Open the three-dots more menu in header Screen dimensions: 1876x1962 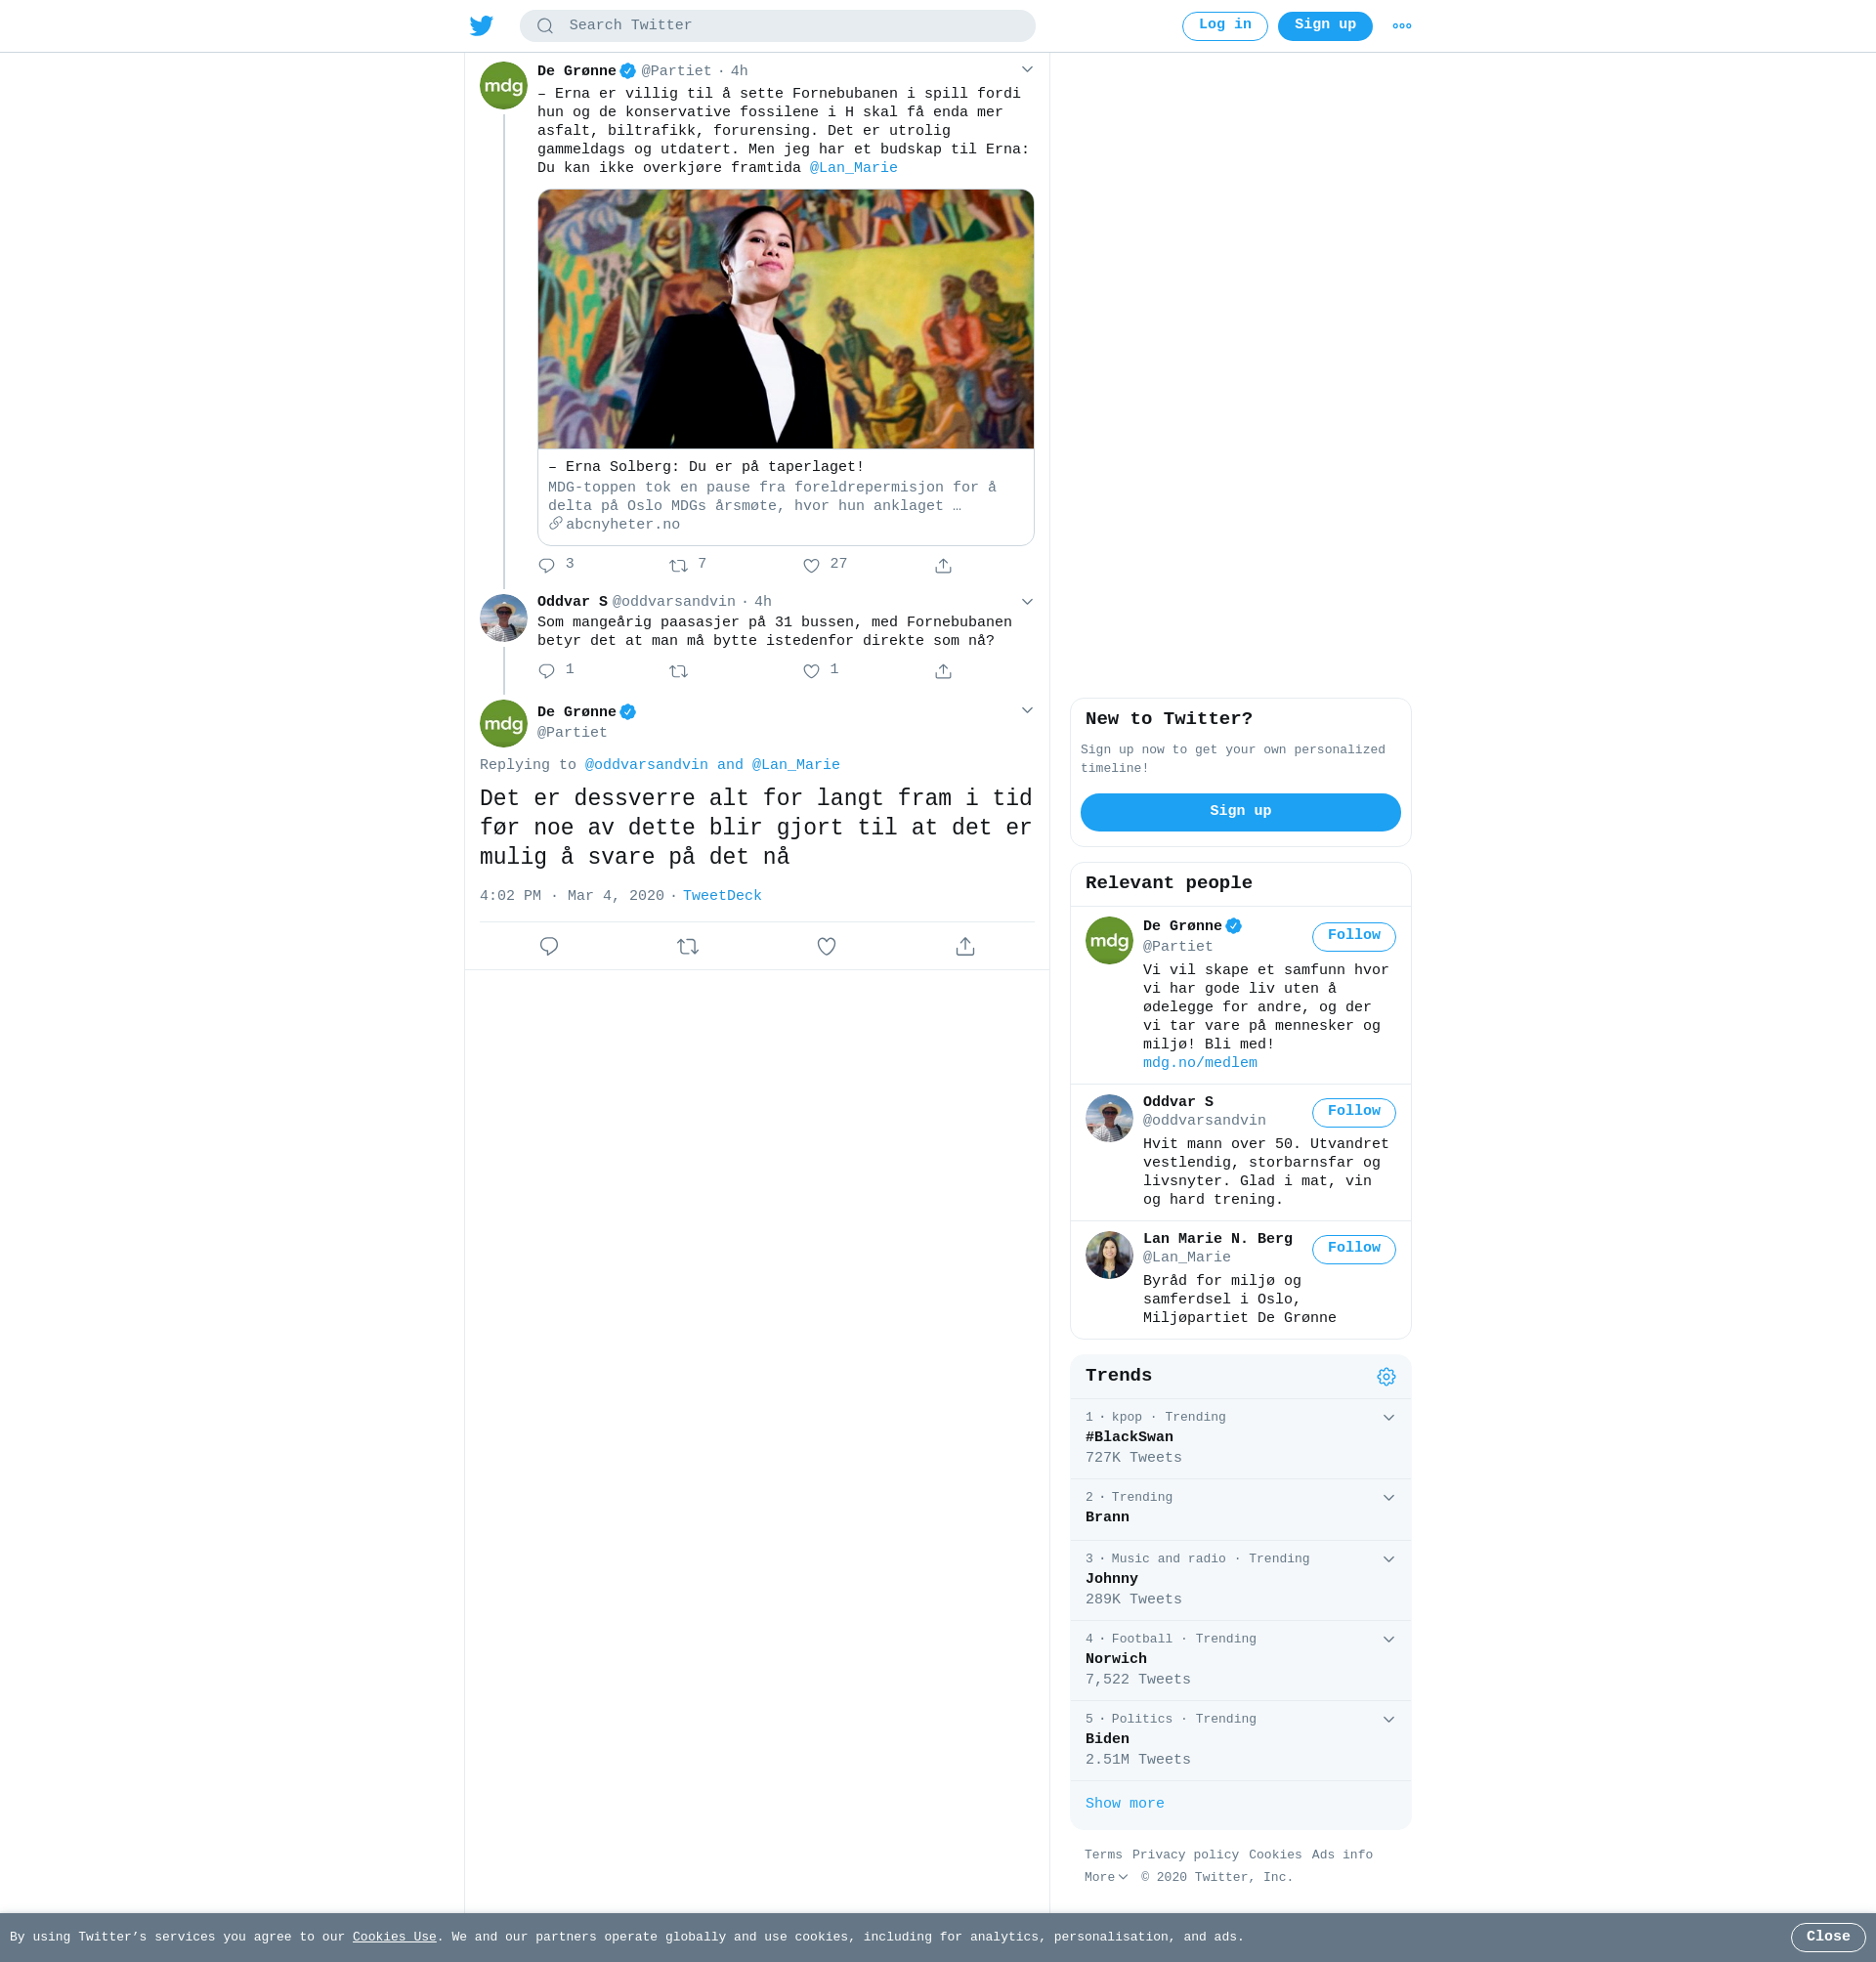tap(1402, 26)
